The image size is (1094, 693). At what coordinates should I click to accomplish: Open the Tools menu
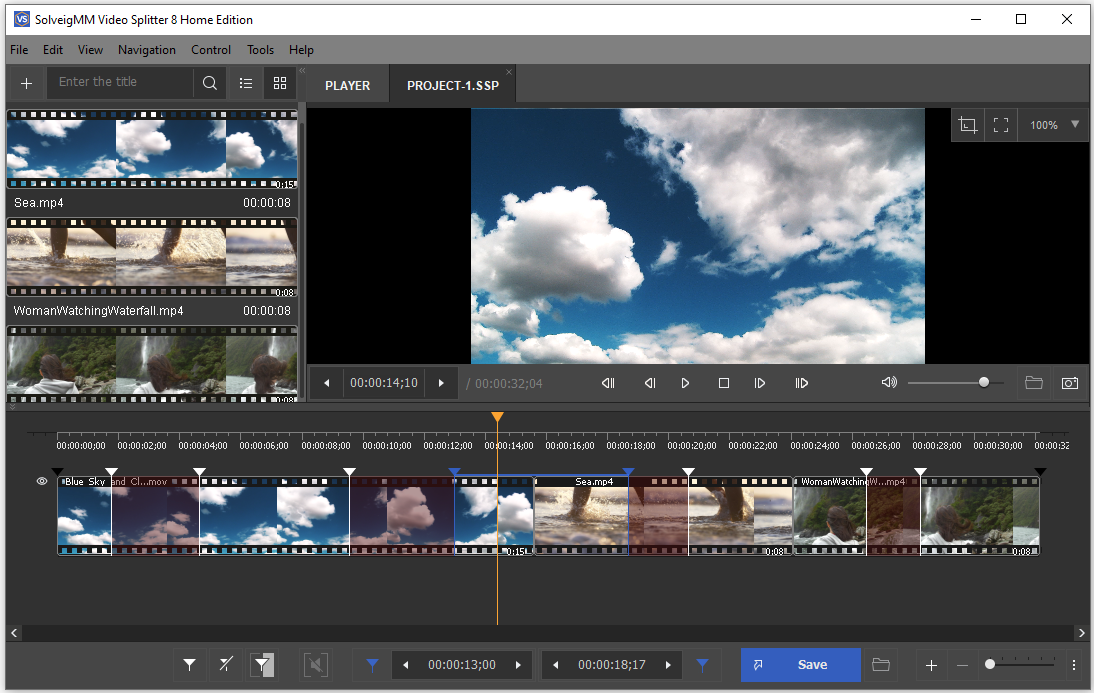click(260, 50)
